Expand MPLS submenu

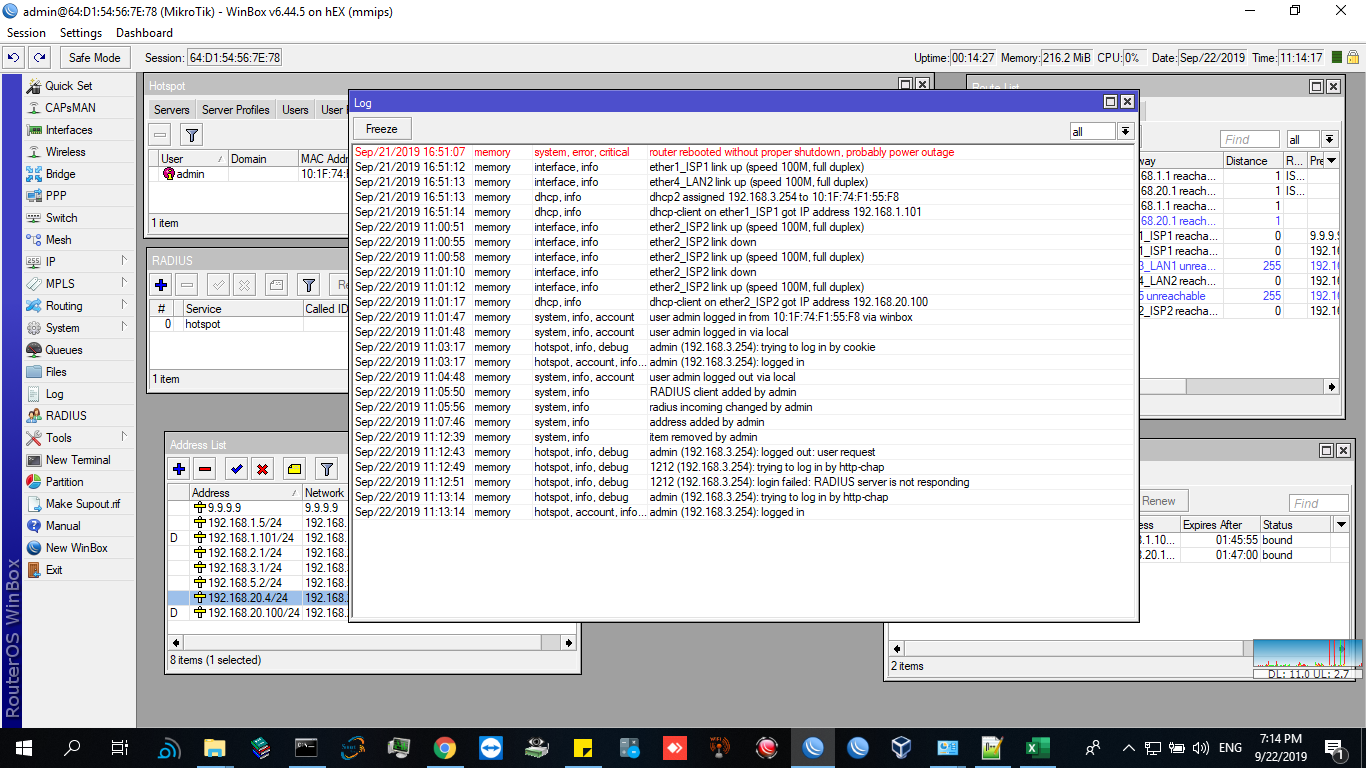(x=79, y=284)
